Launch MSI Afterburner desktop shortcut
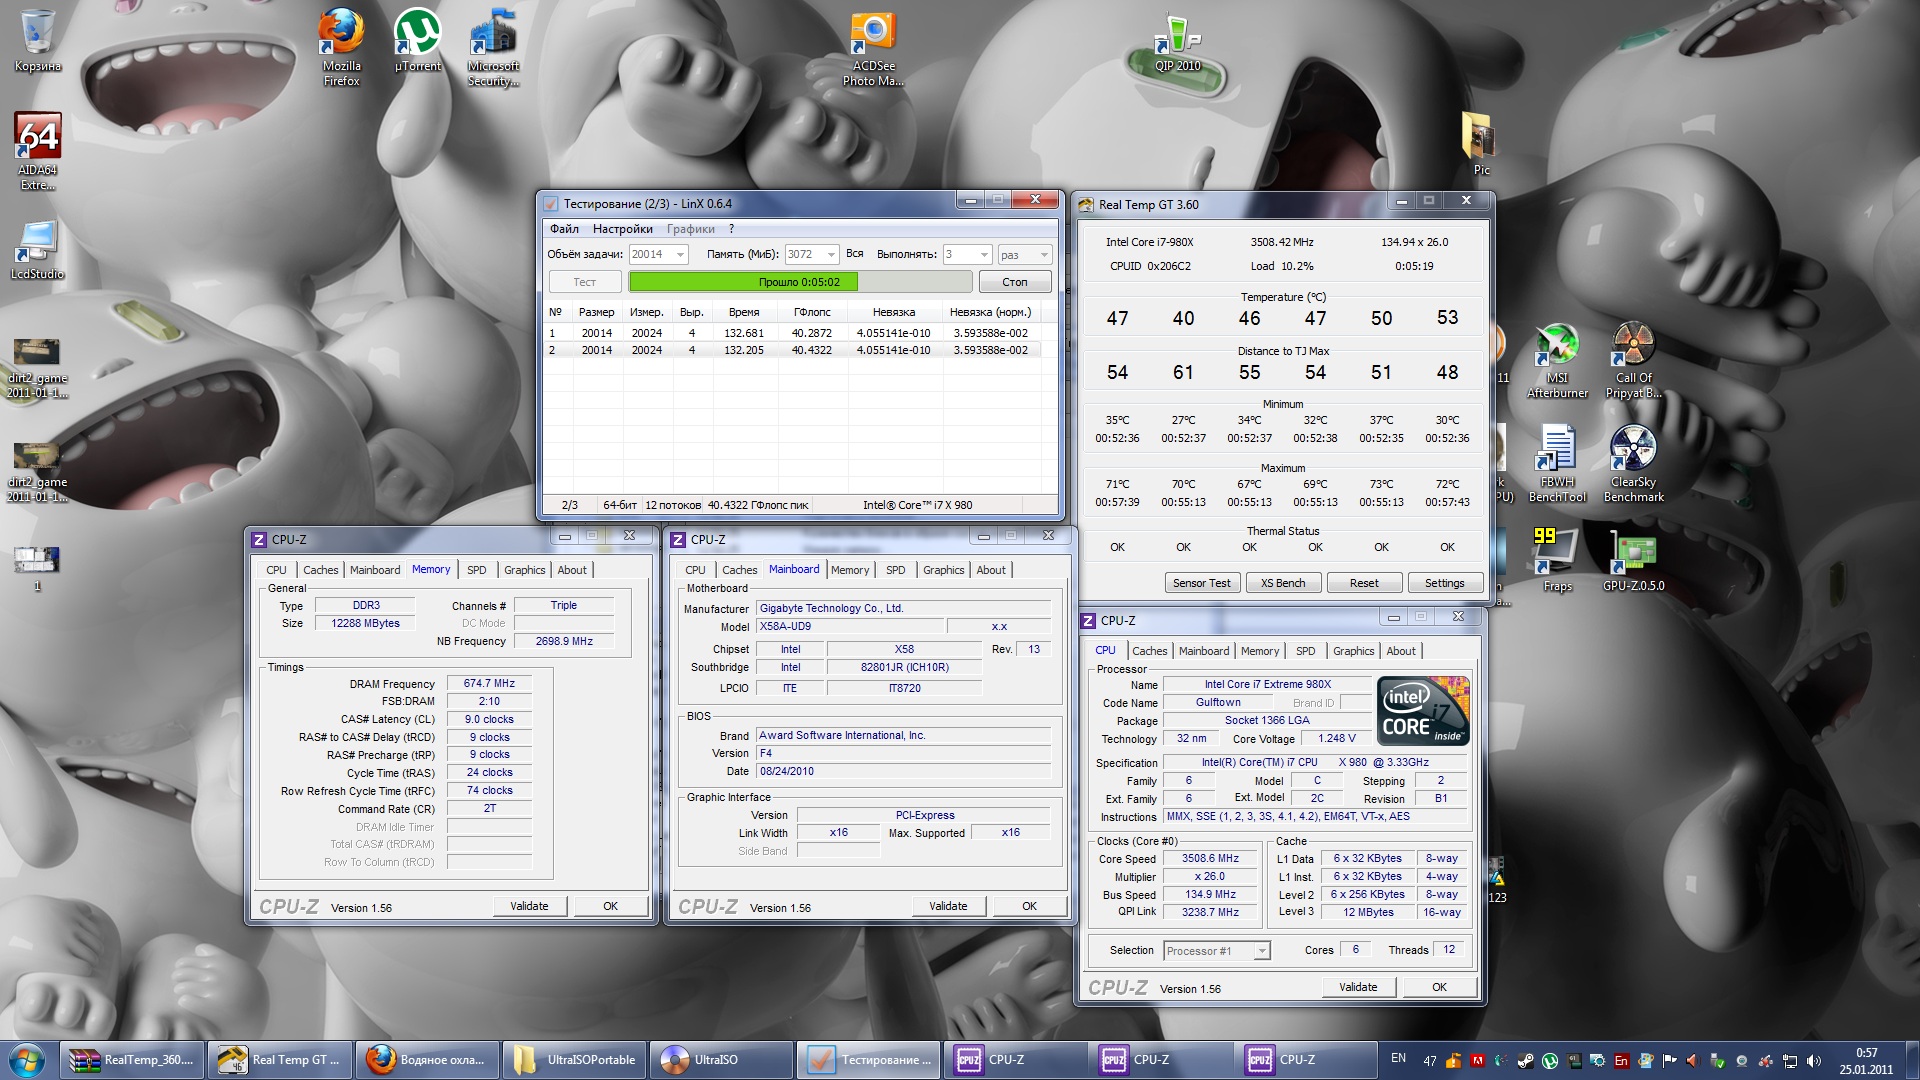Image resolution: width=1920 pixels, height=1080 pixels. (x=1557, y=361)
